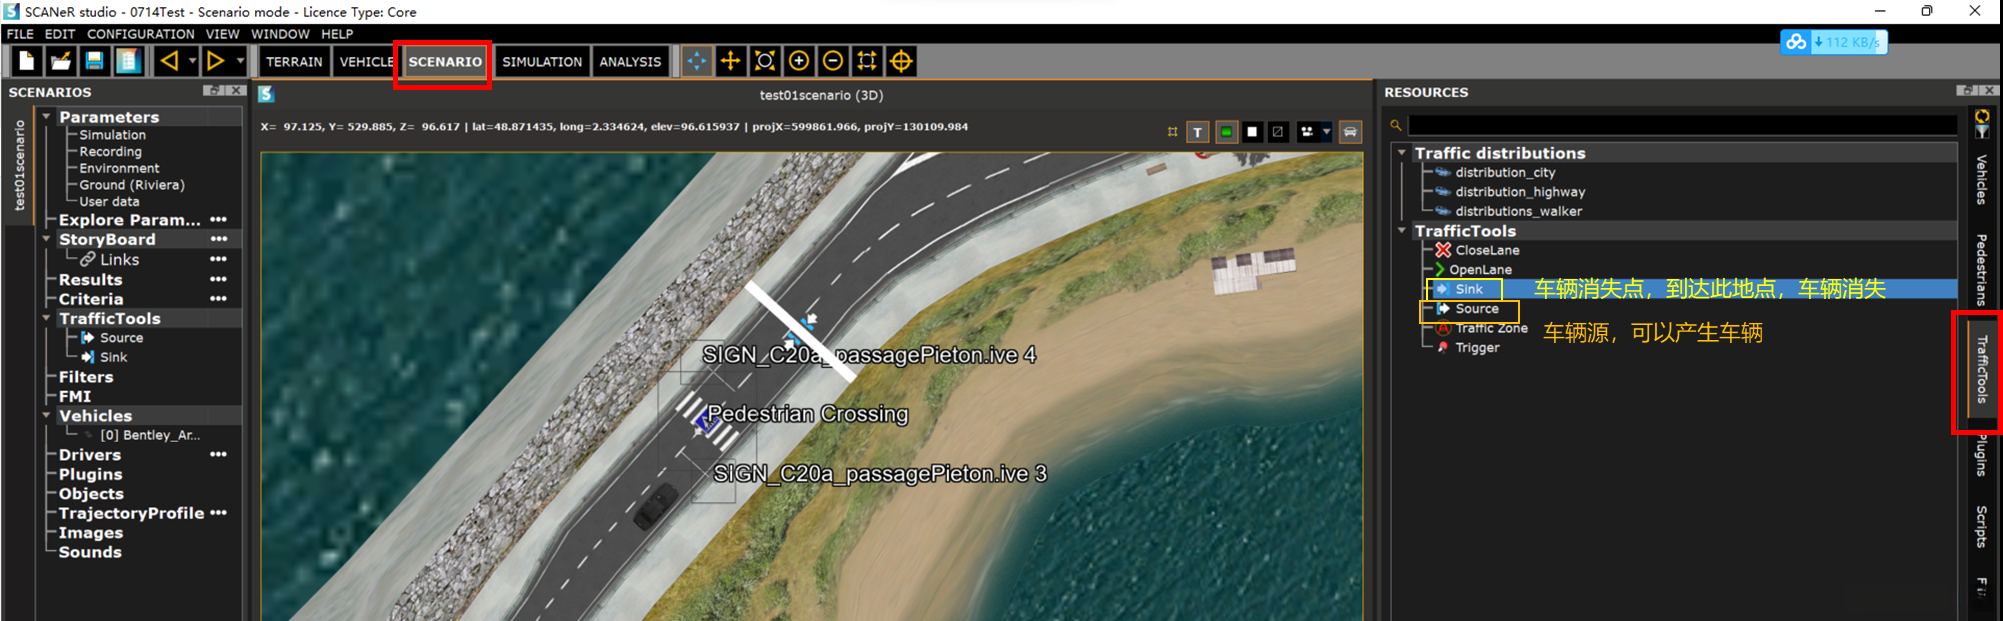This screenshot has width=2003, height=621.
Task: Toggle the slashed square display button
Action: click(1278, 132)
